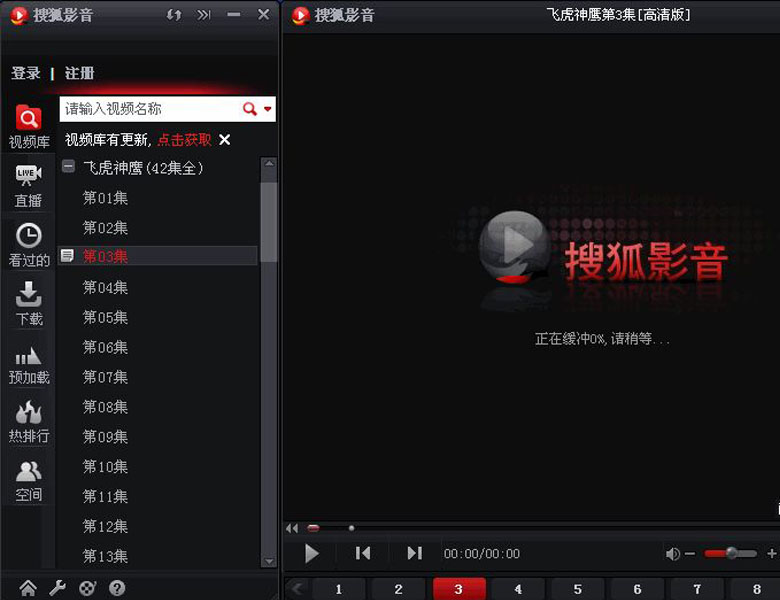
Task: Skip to next episode button
Action: [x=414, y=553]
